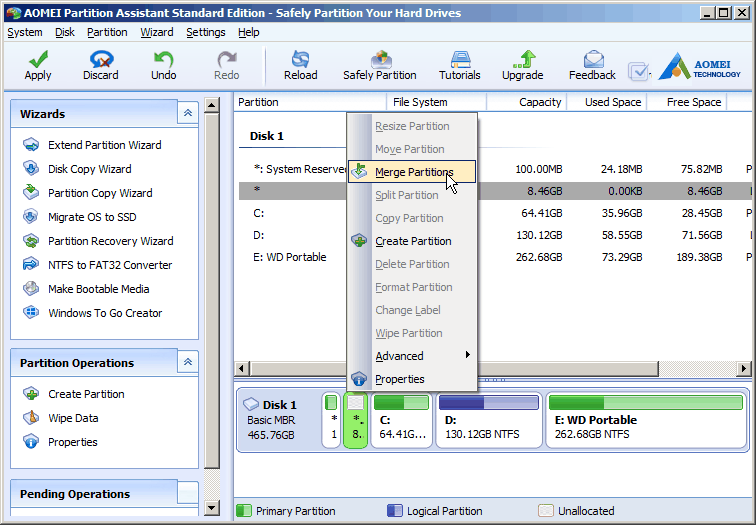Open the Migrate OS to SSD link
The image size is (756, 525).
tap(92, 217)
